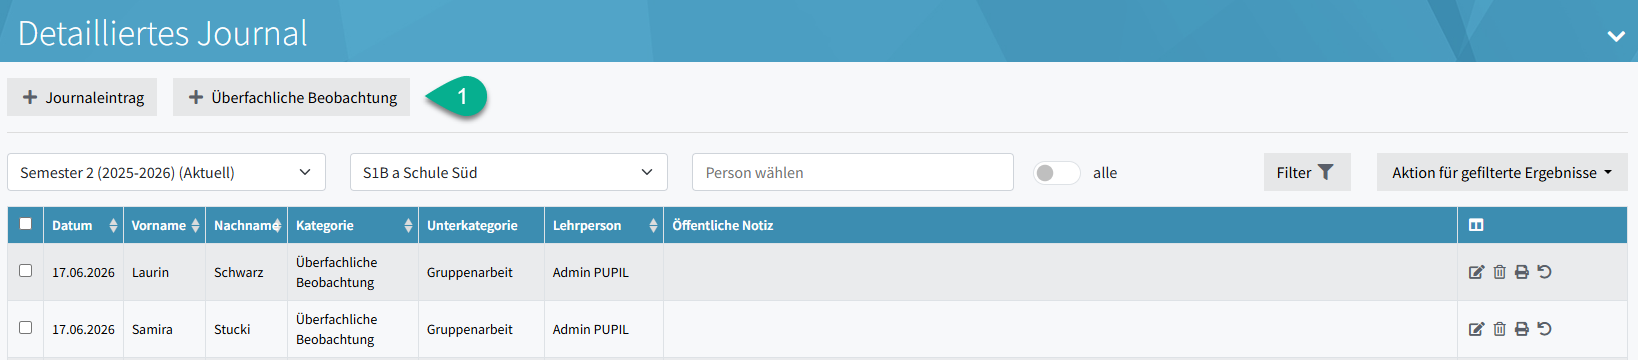This screenshot has width=1638, height=360.
Task: Delete Laurin Schwarz entry with trash icon
Action: click(x=1499, y=272)
